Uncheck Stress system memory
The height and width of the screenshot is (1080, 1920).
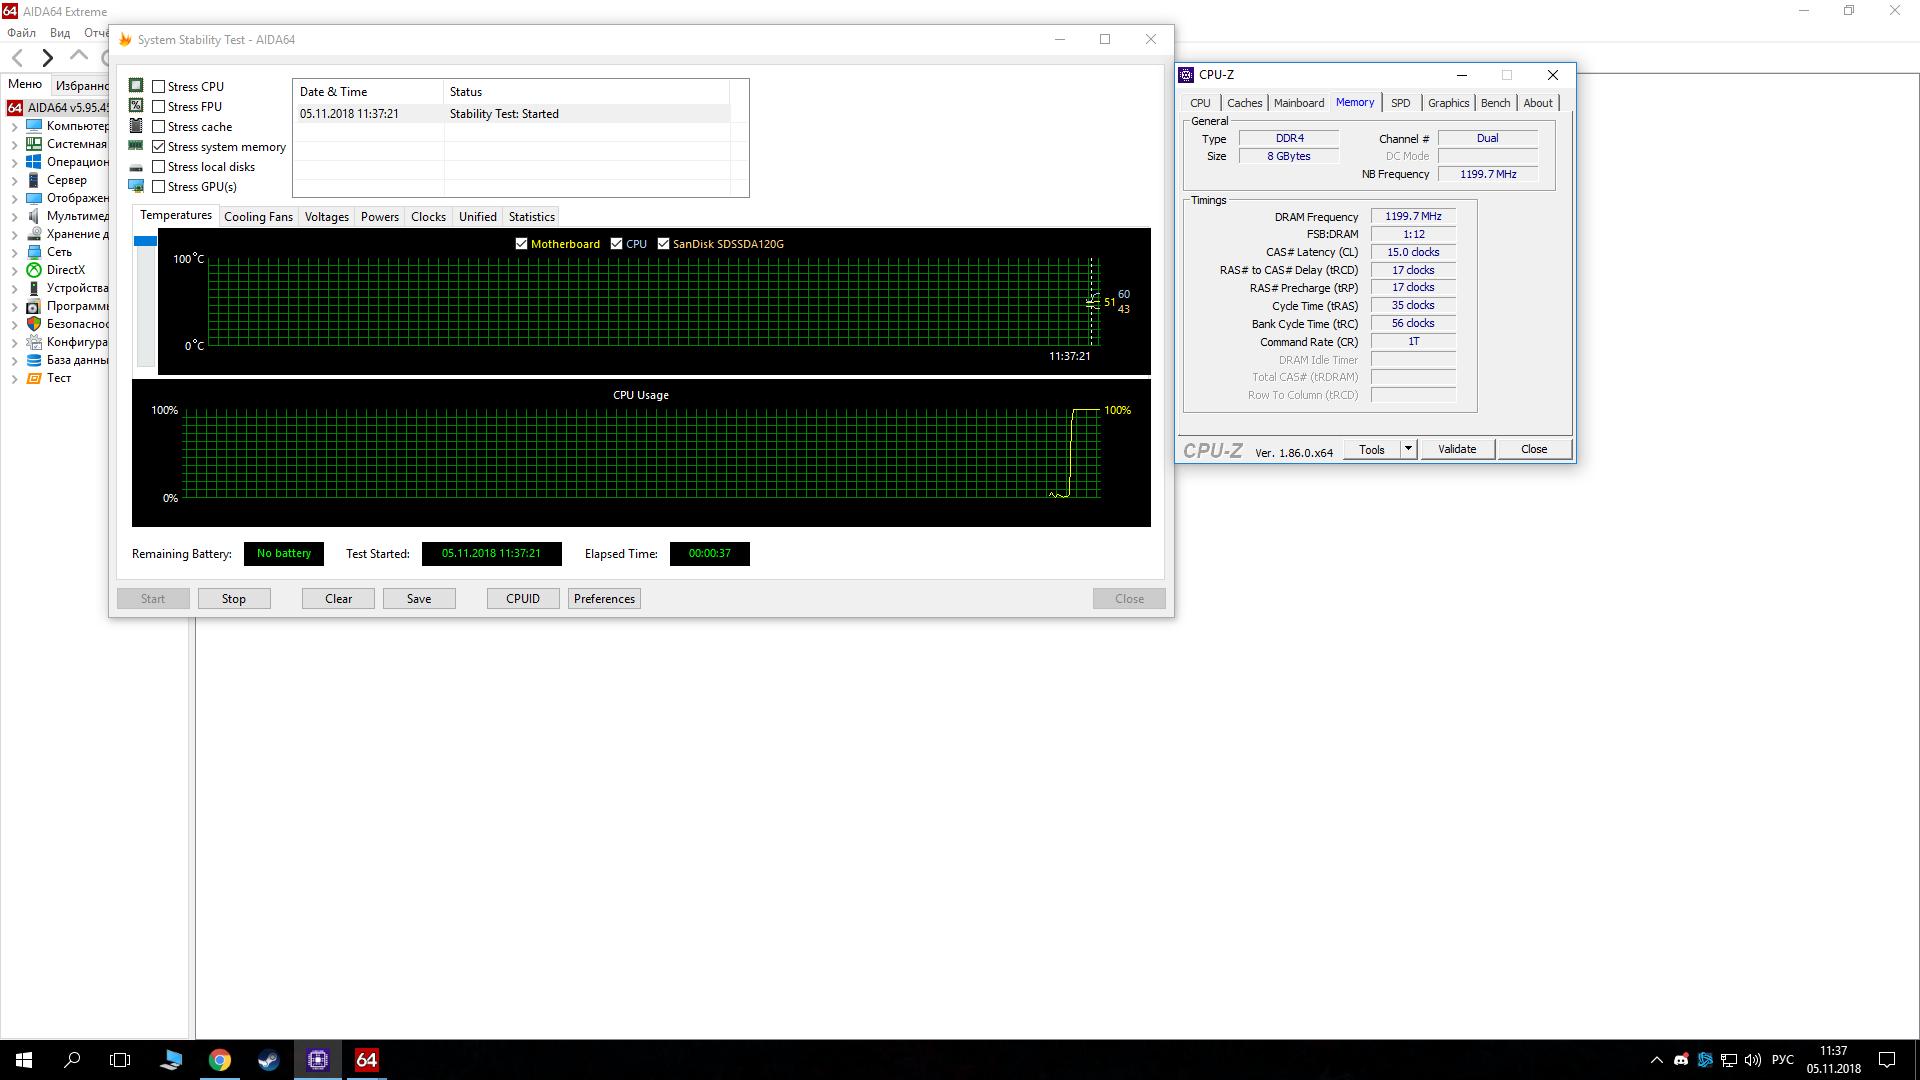158,147
